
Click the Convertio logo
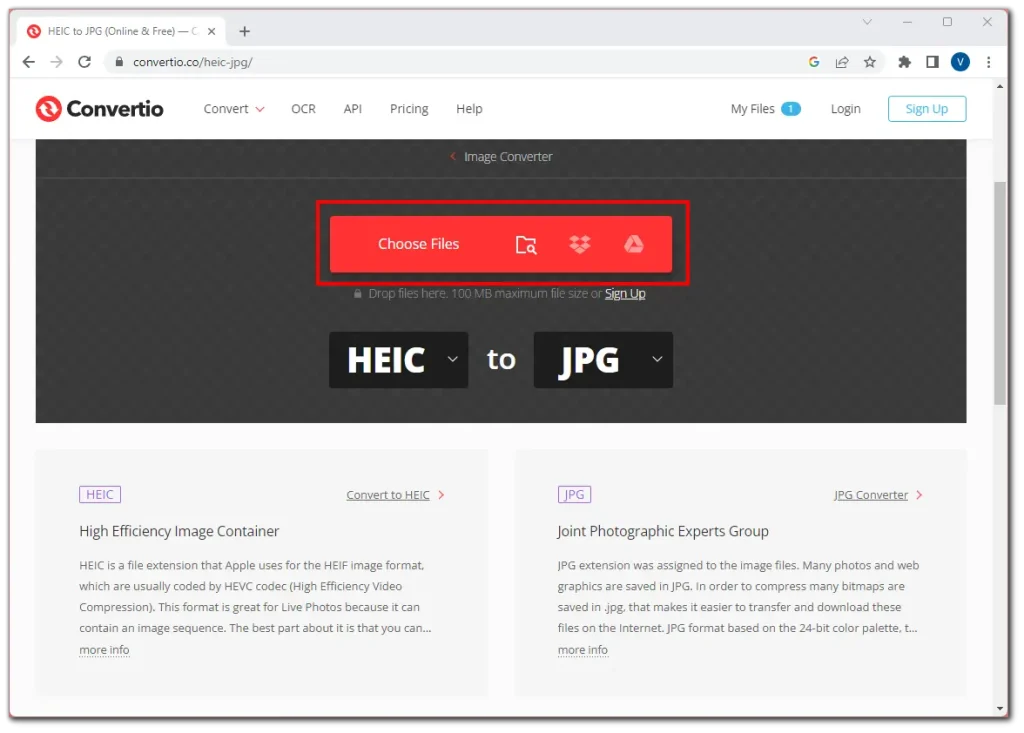(x=99, y=109)
